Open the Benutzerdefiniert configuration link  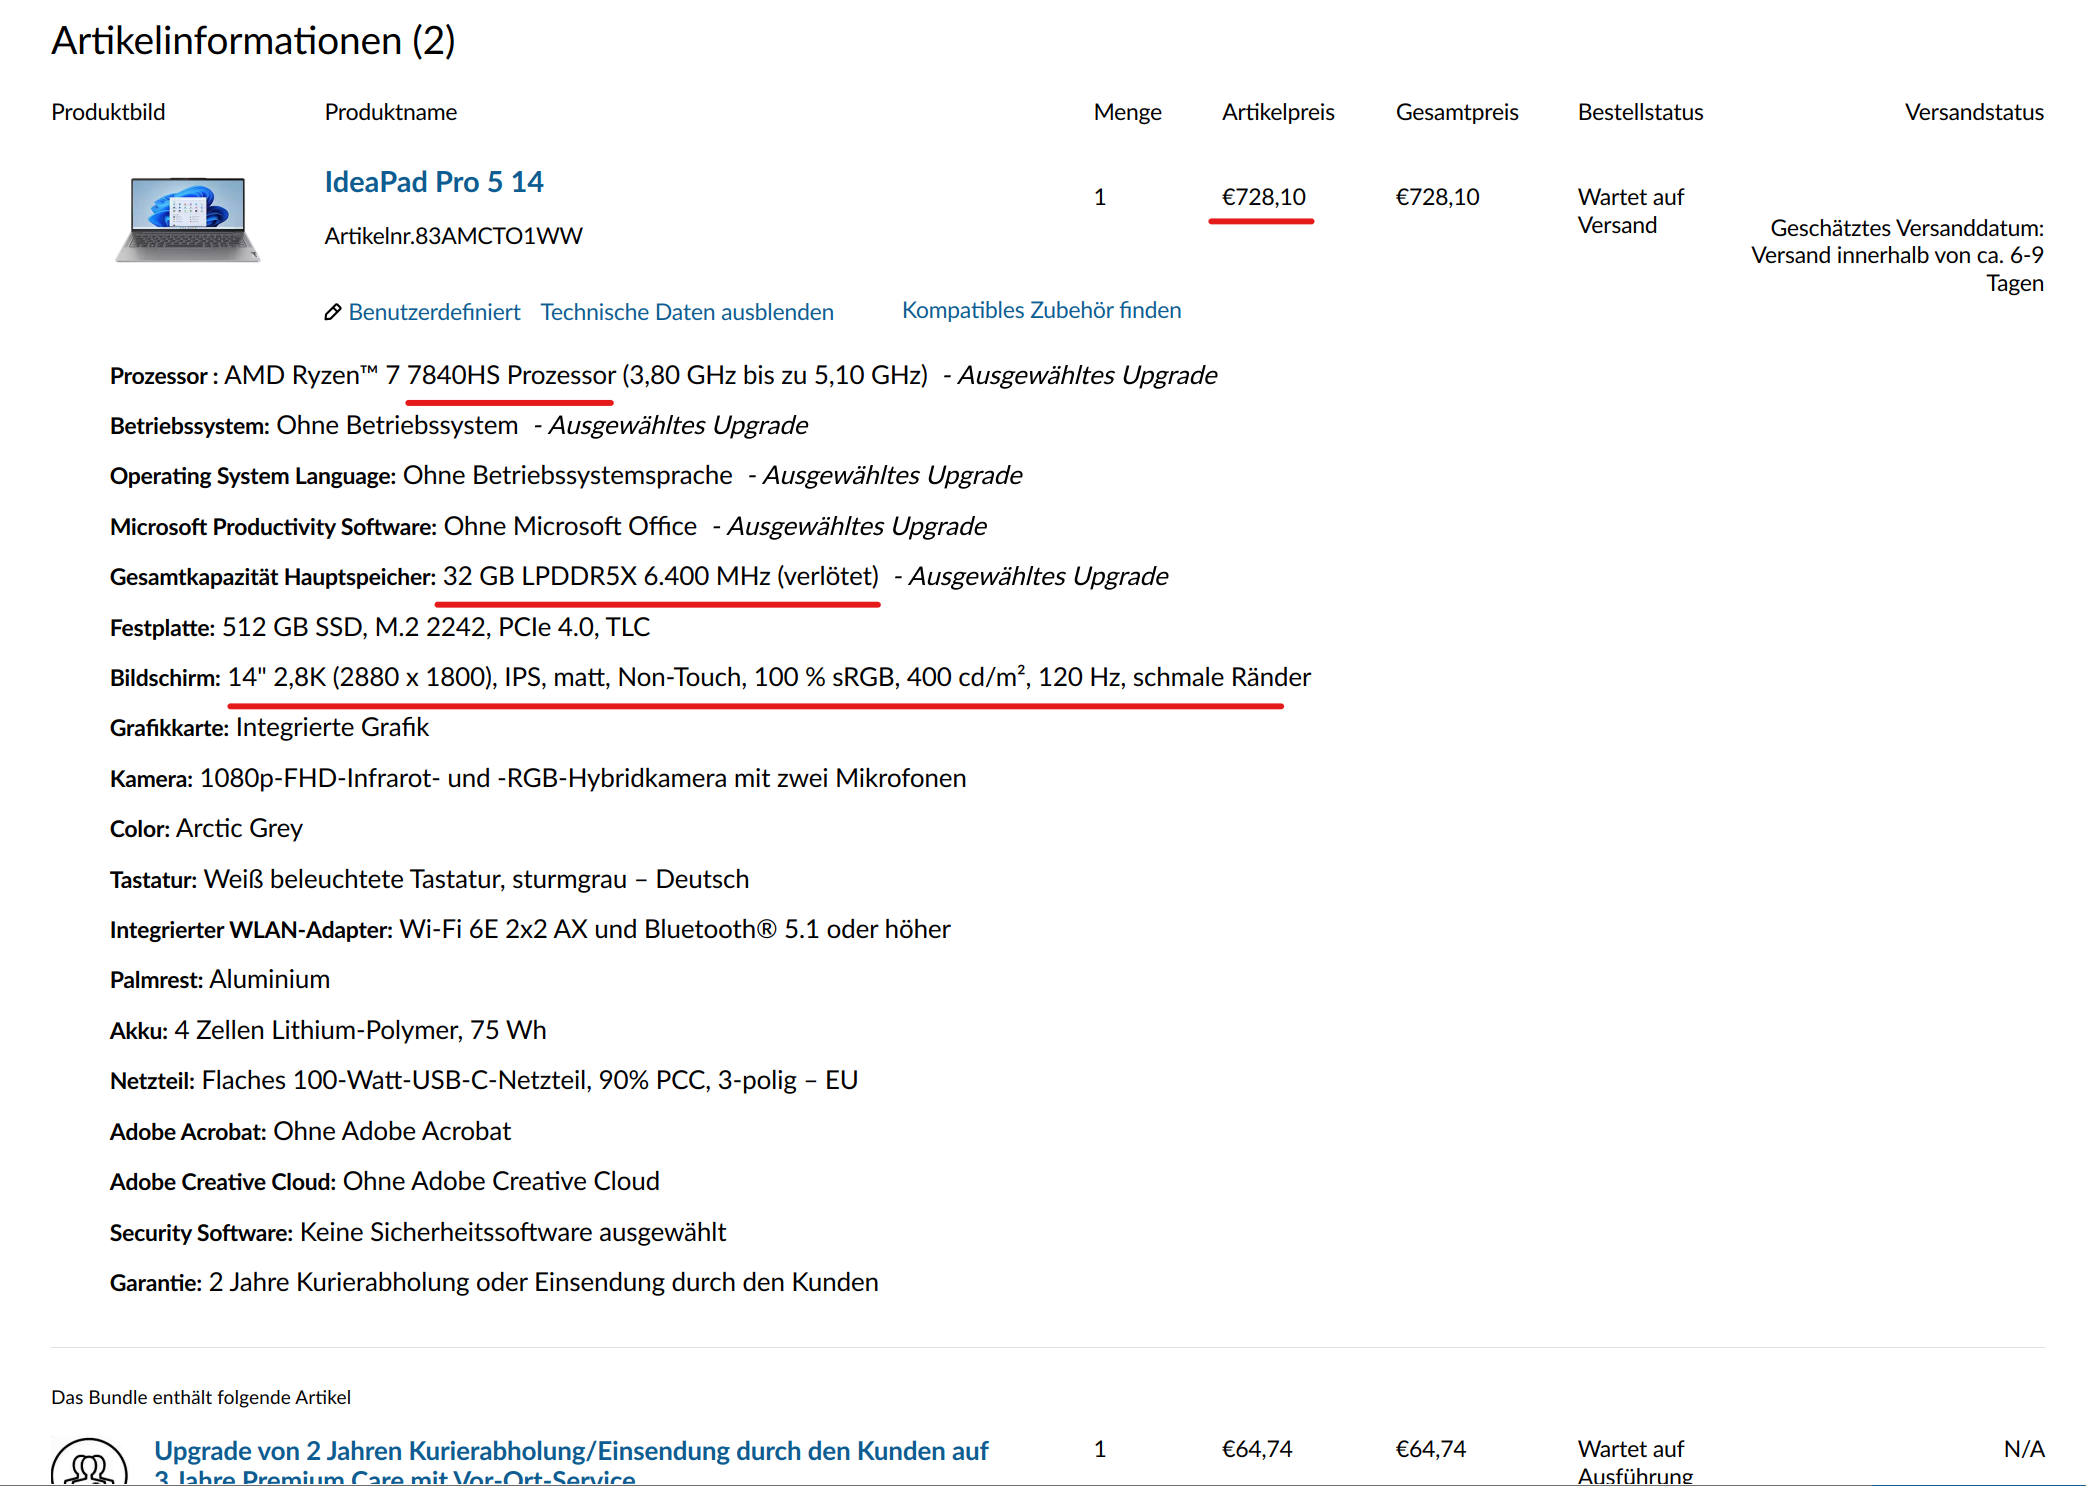pos(434,312)
